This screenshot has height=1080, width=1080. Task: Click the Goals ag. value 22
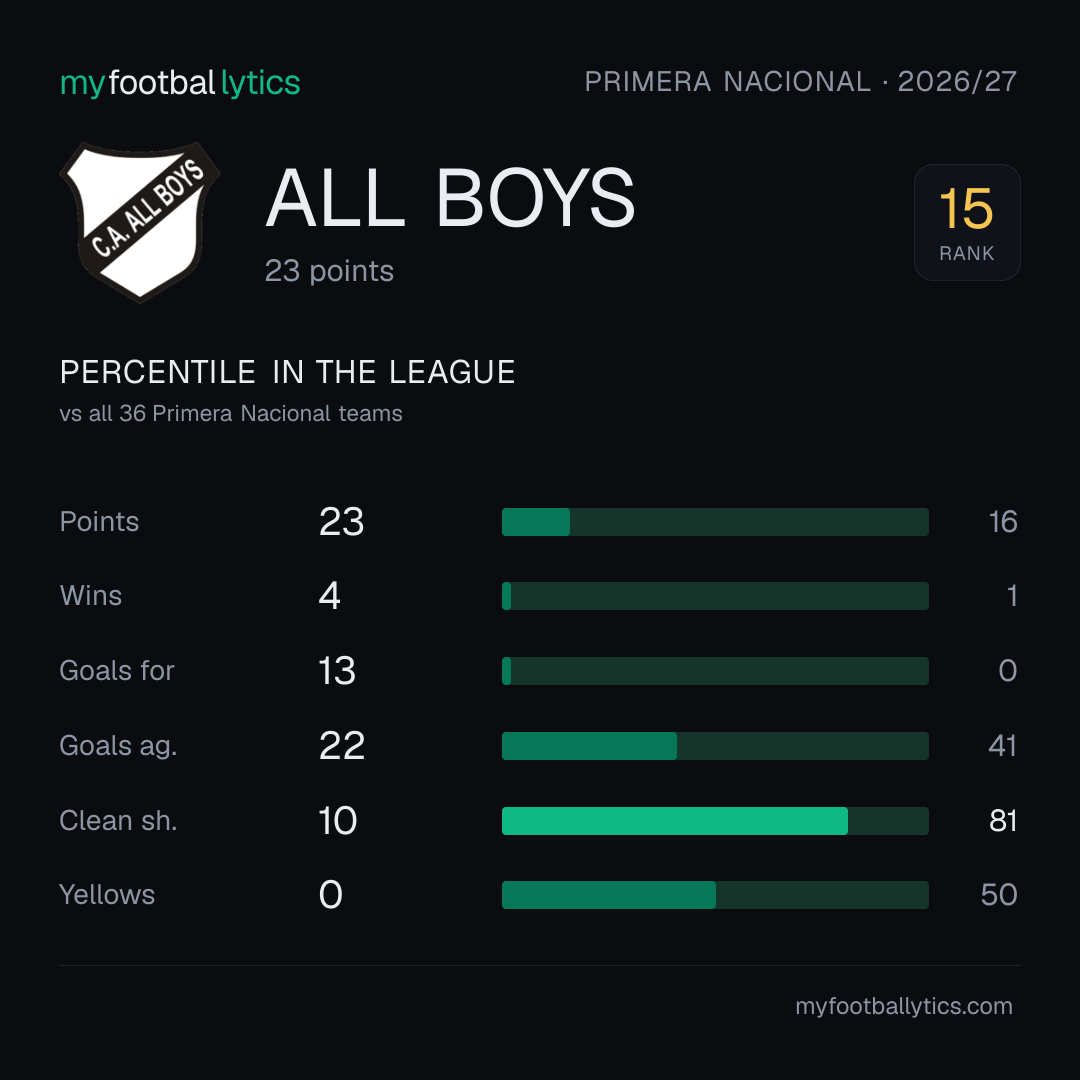point(342,746)
